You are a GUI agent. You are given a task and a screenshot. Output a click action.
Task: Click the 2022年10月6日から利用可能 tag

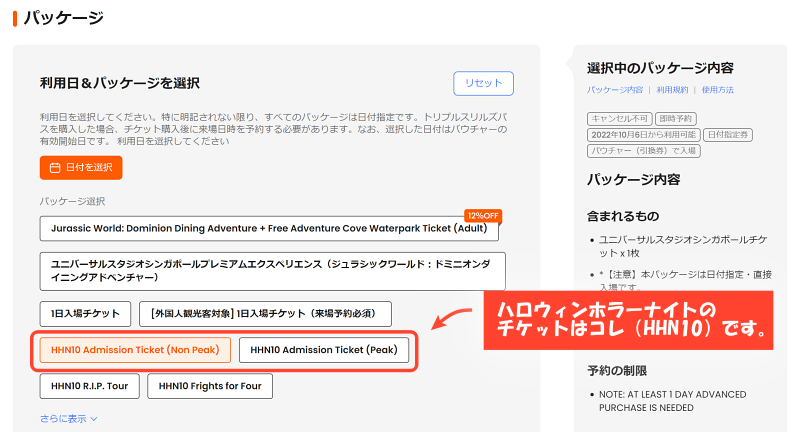(x=643, y=135)
